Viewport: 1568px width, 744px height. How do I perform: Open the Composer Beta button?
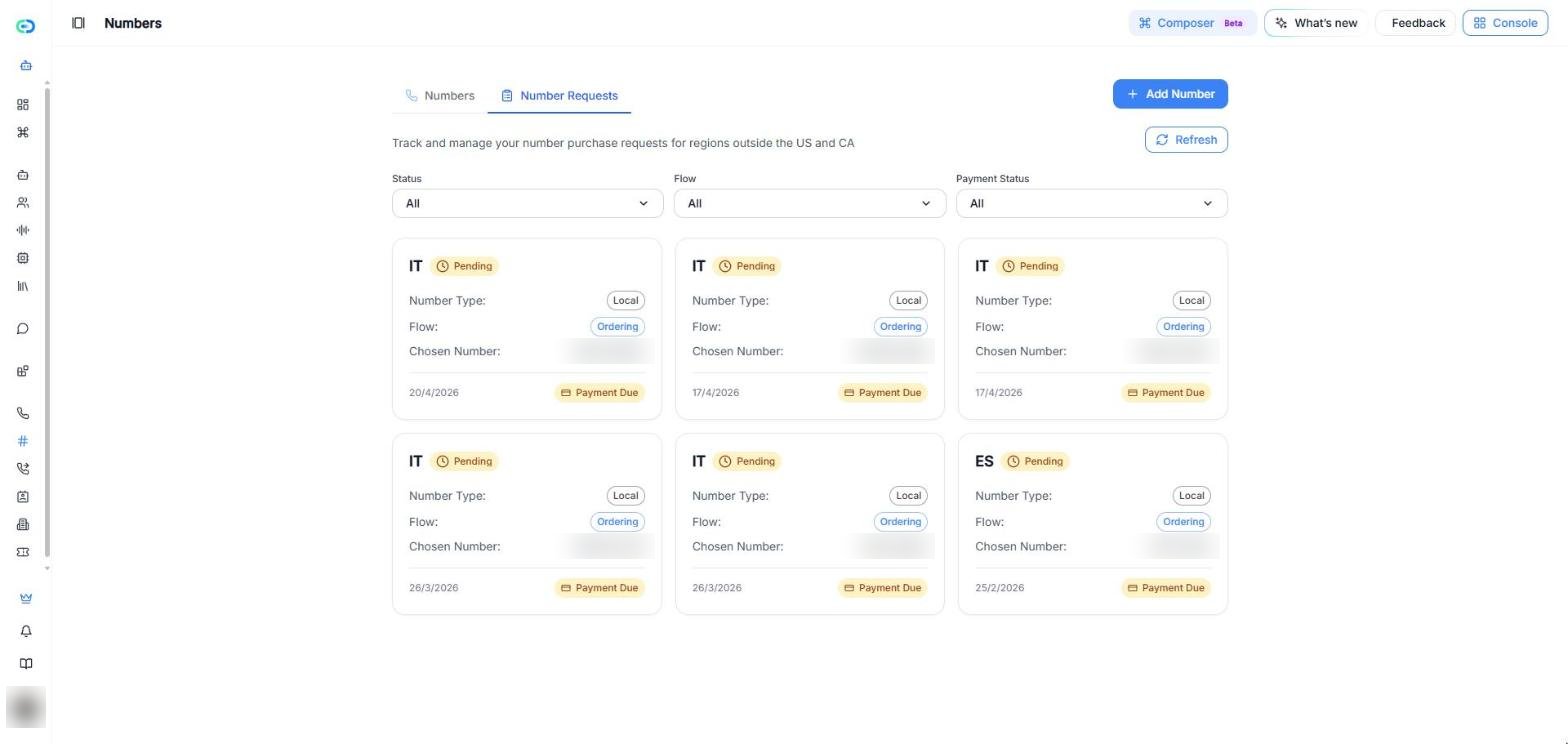coord(1192,23)
